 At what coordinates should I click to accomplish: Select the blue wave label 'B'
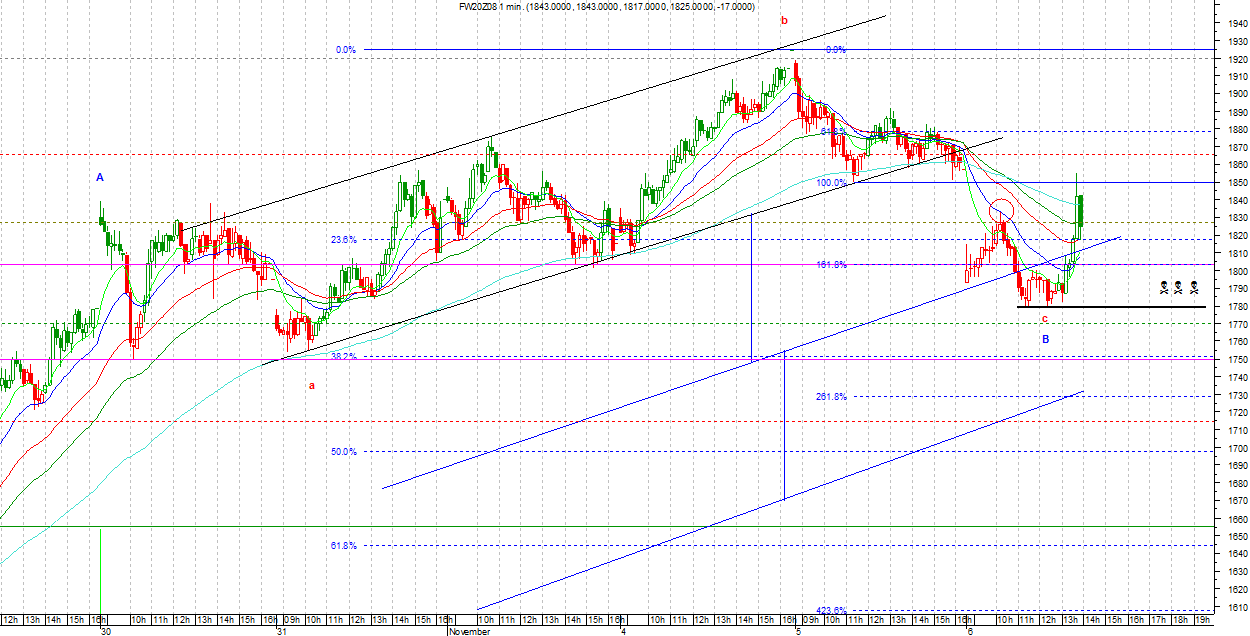pyautogui.click(x=1045, y=339)
